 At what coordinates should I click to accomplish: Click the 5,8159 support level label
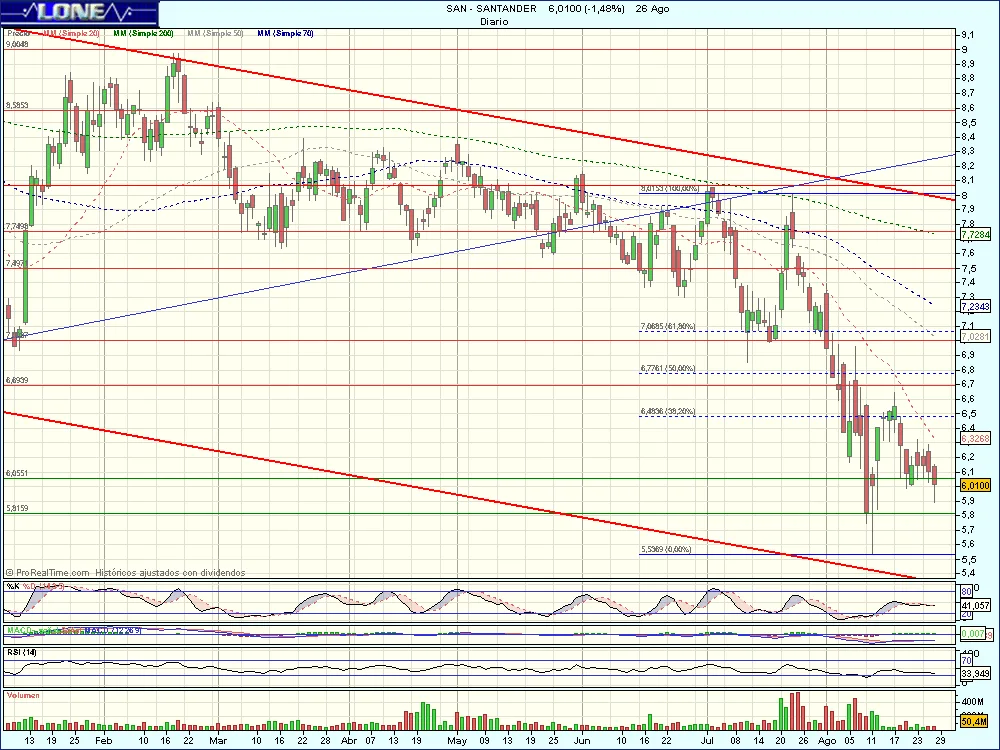pyautogui.click(x=17, y=508)
